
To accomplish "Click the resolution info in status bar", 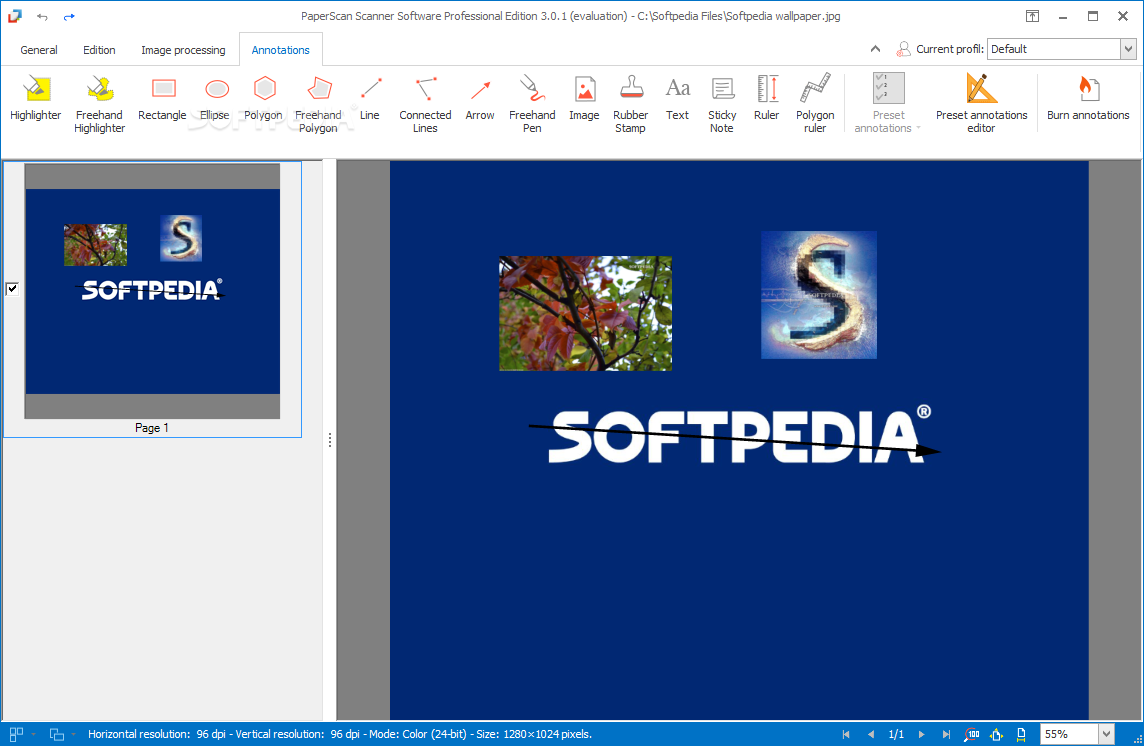I will (340, 734).
